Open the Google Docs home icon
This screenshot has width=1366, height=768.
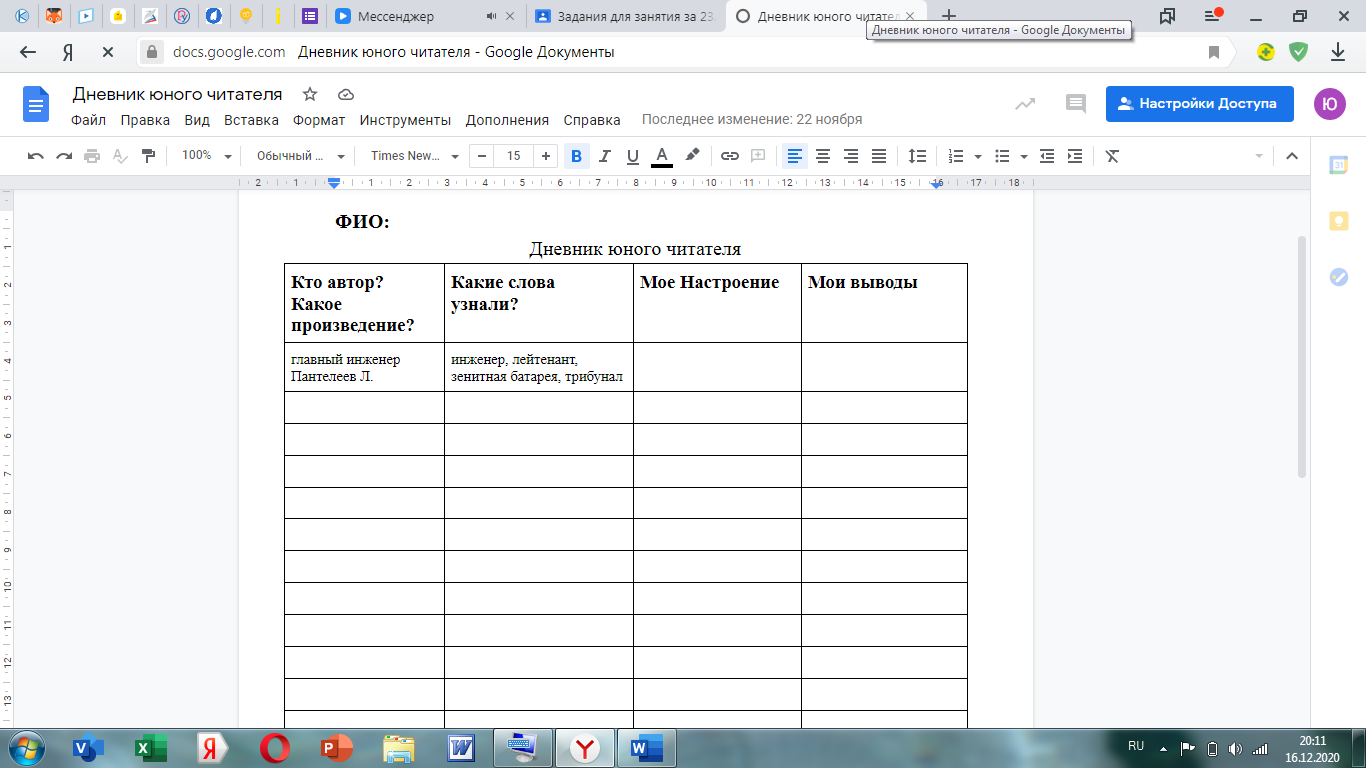click(36, 104)
